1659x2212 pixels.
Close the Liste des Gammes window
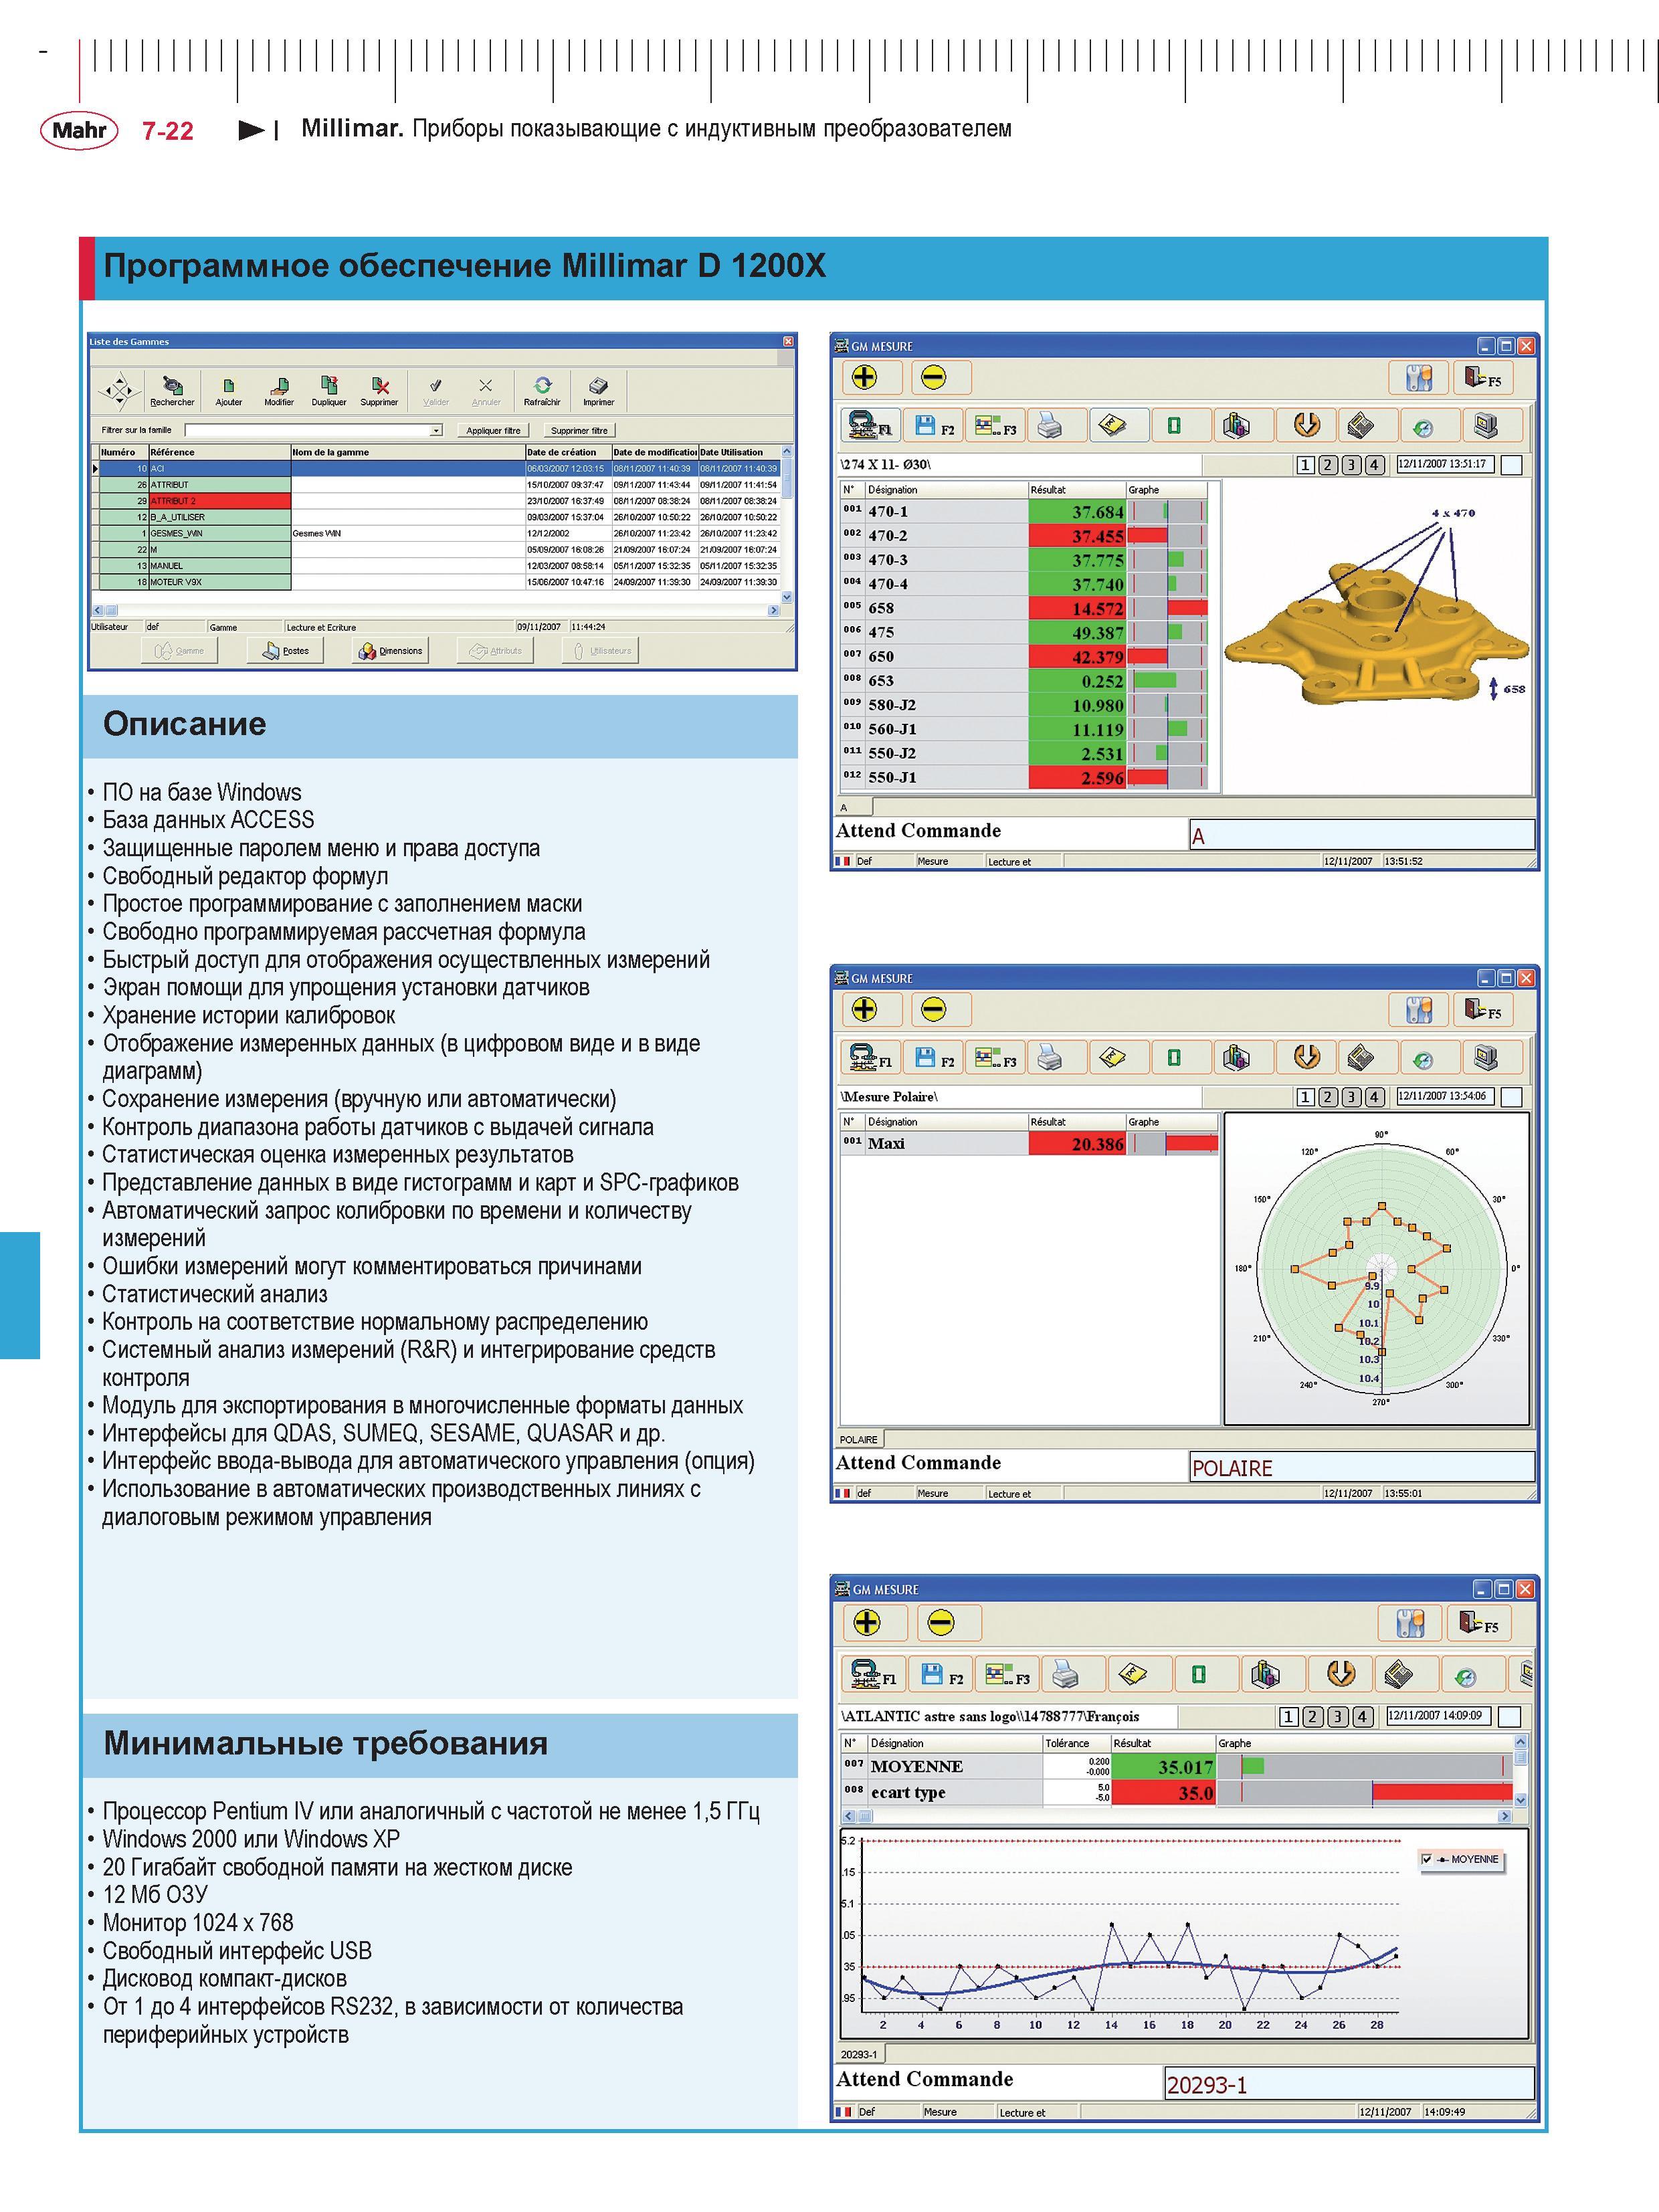click(788, 342)
